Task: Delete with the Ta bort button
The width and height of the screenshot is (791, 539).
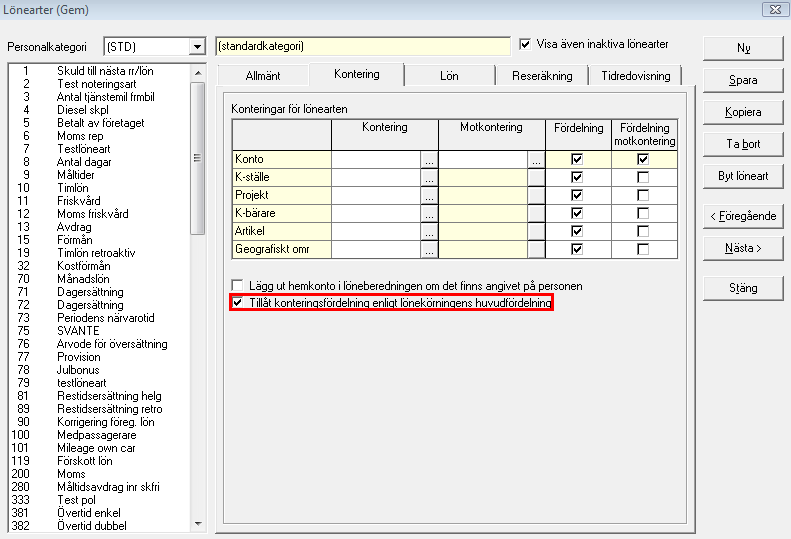Action: 743,144
